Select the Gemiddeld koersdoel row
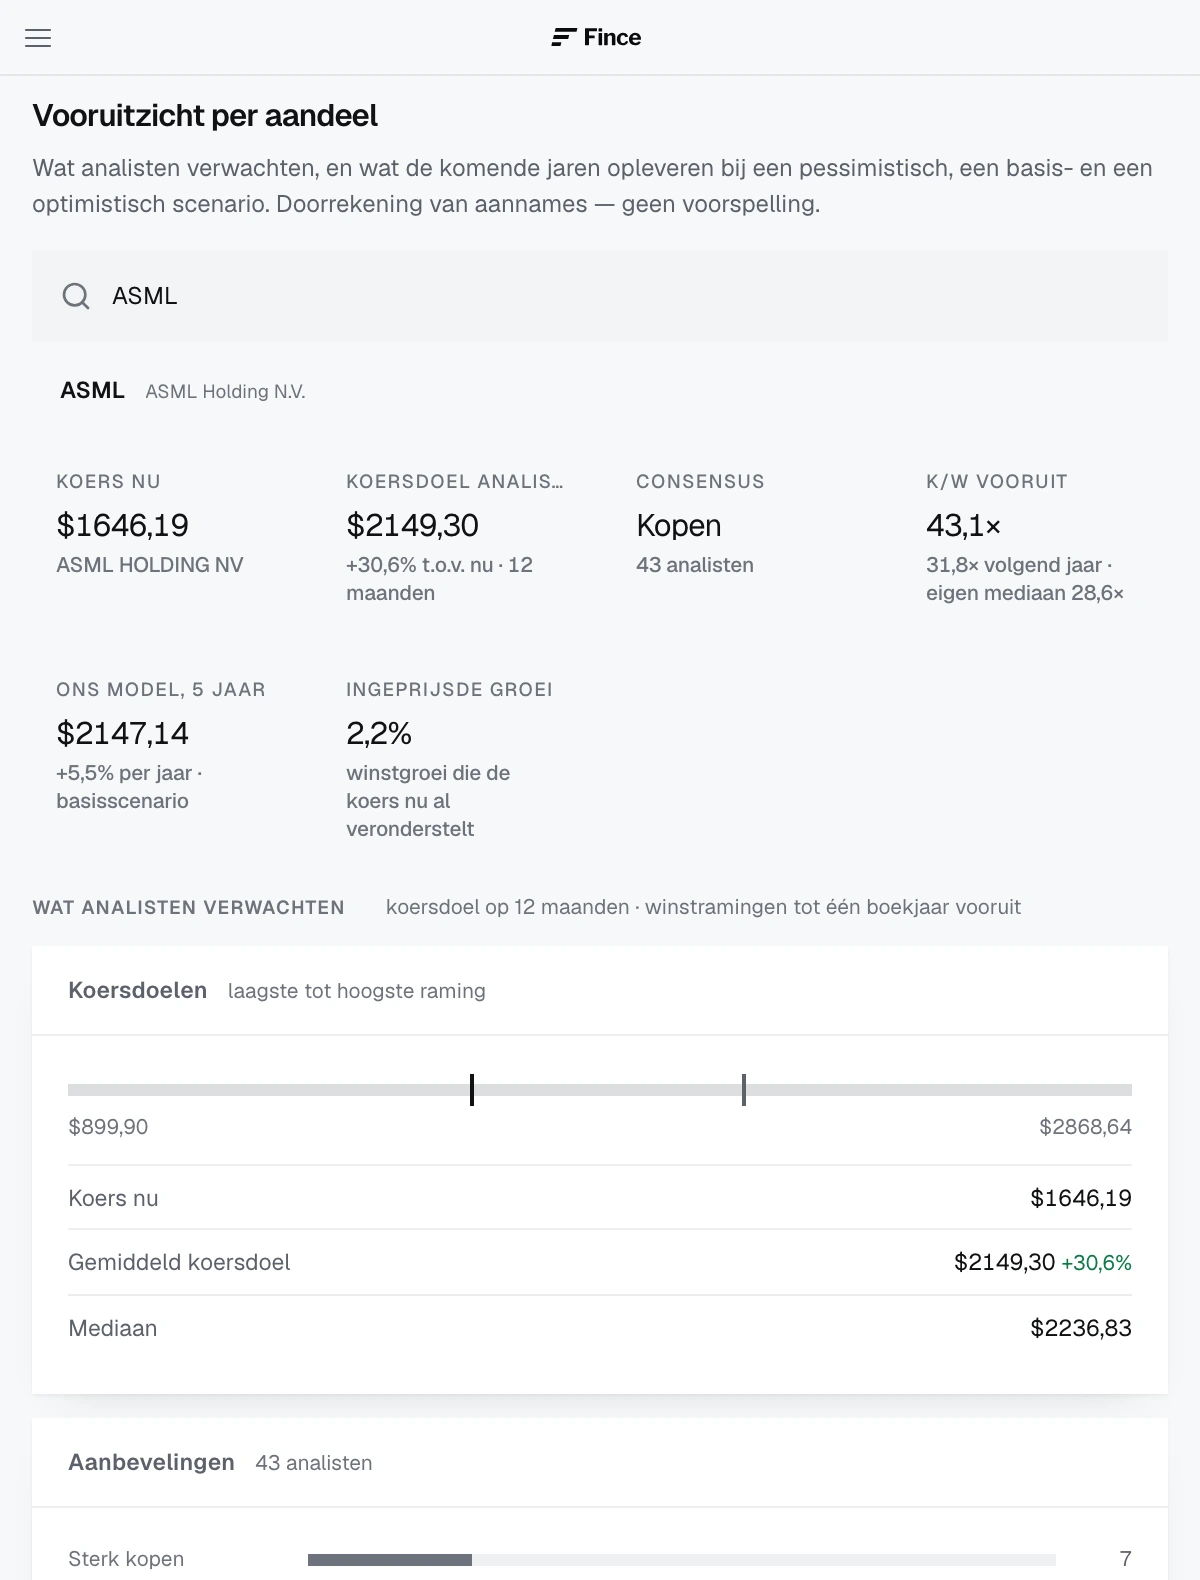 (x=600, y=1262)
